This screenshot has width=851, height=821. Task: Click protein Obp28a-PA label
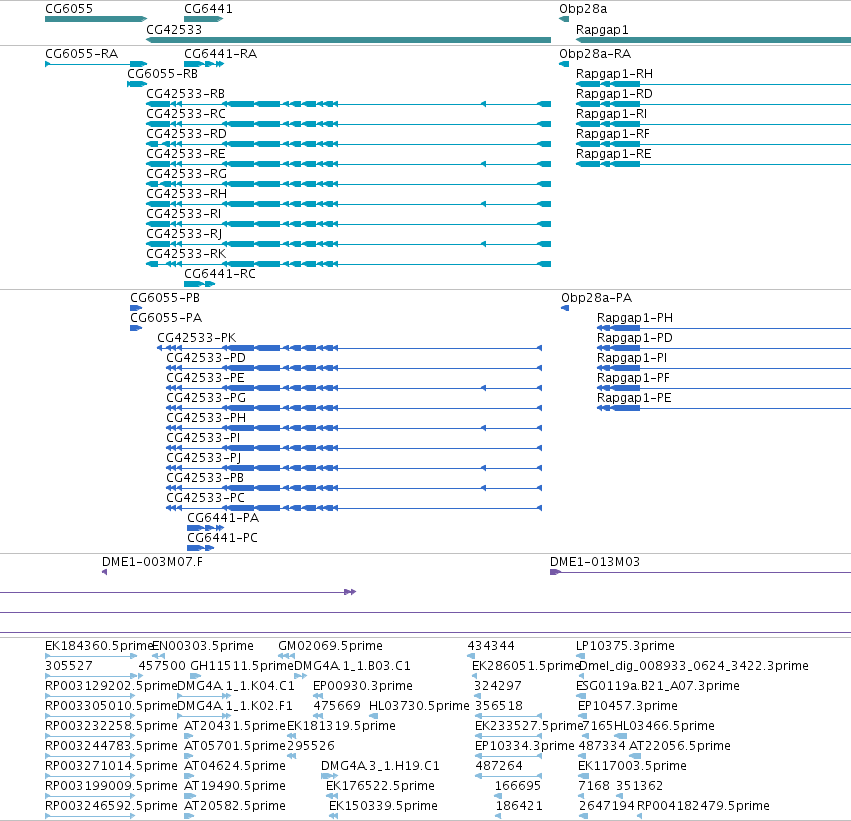596,298
